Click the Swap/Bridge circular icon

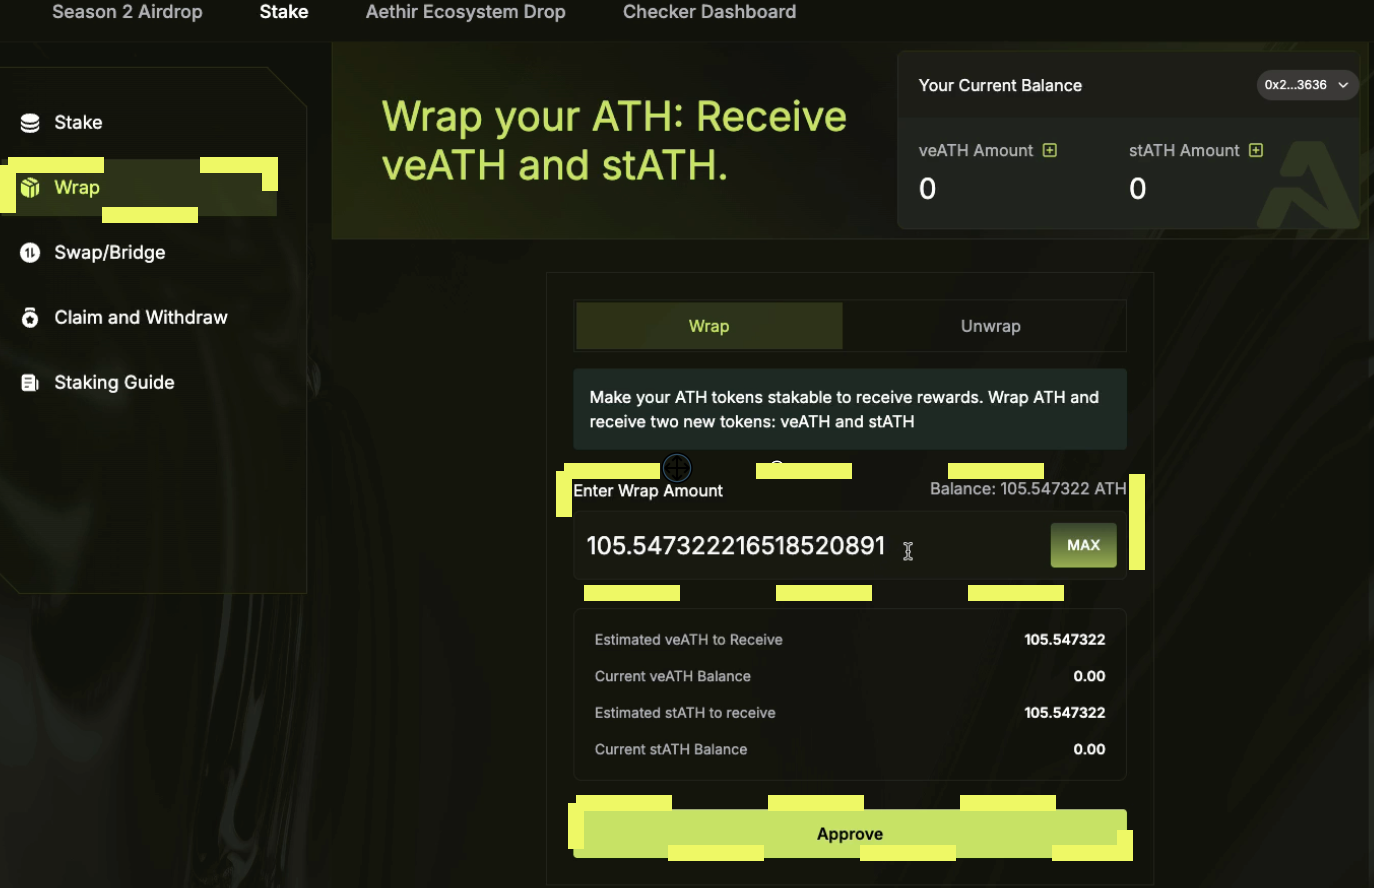(29, 252)
